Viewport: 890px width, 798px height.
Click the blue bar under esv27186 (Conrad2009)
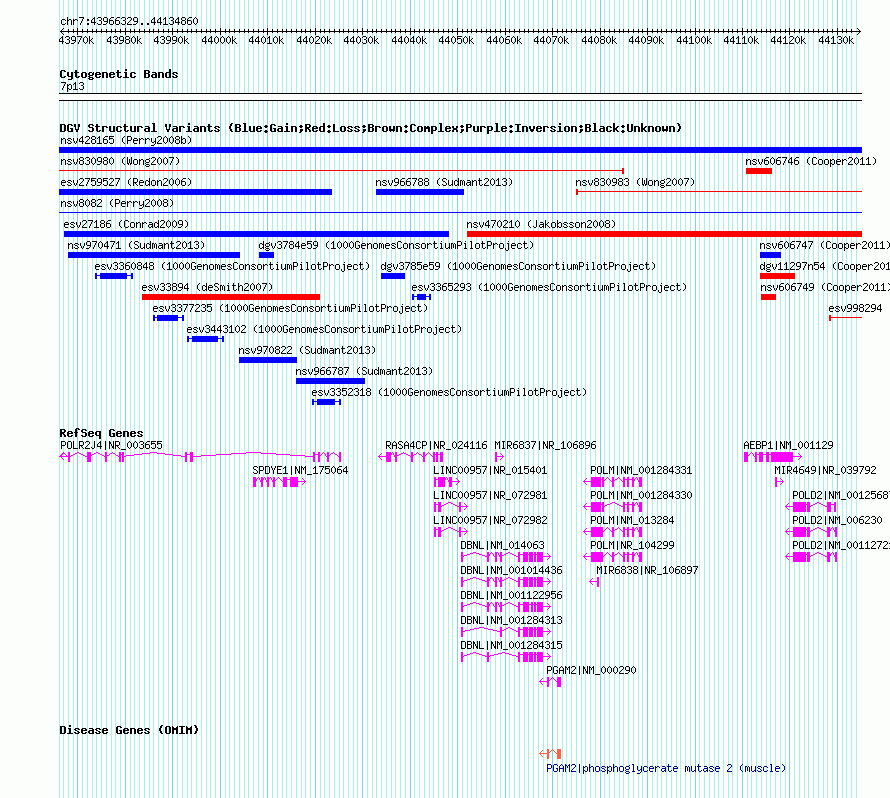[x=257, y=234]
